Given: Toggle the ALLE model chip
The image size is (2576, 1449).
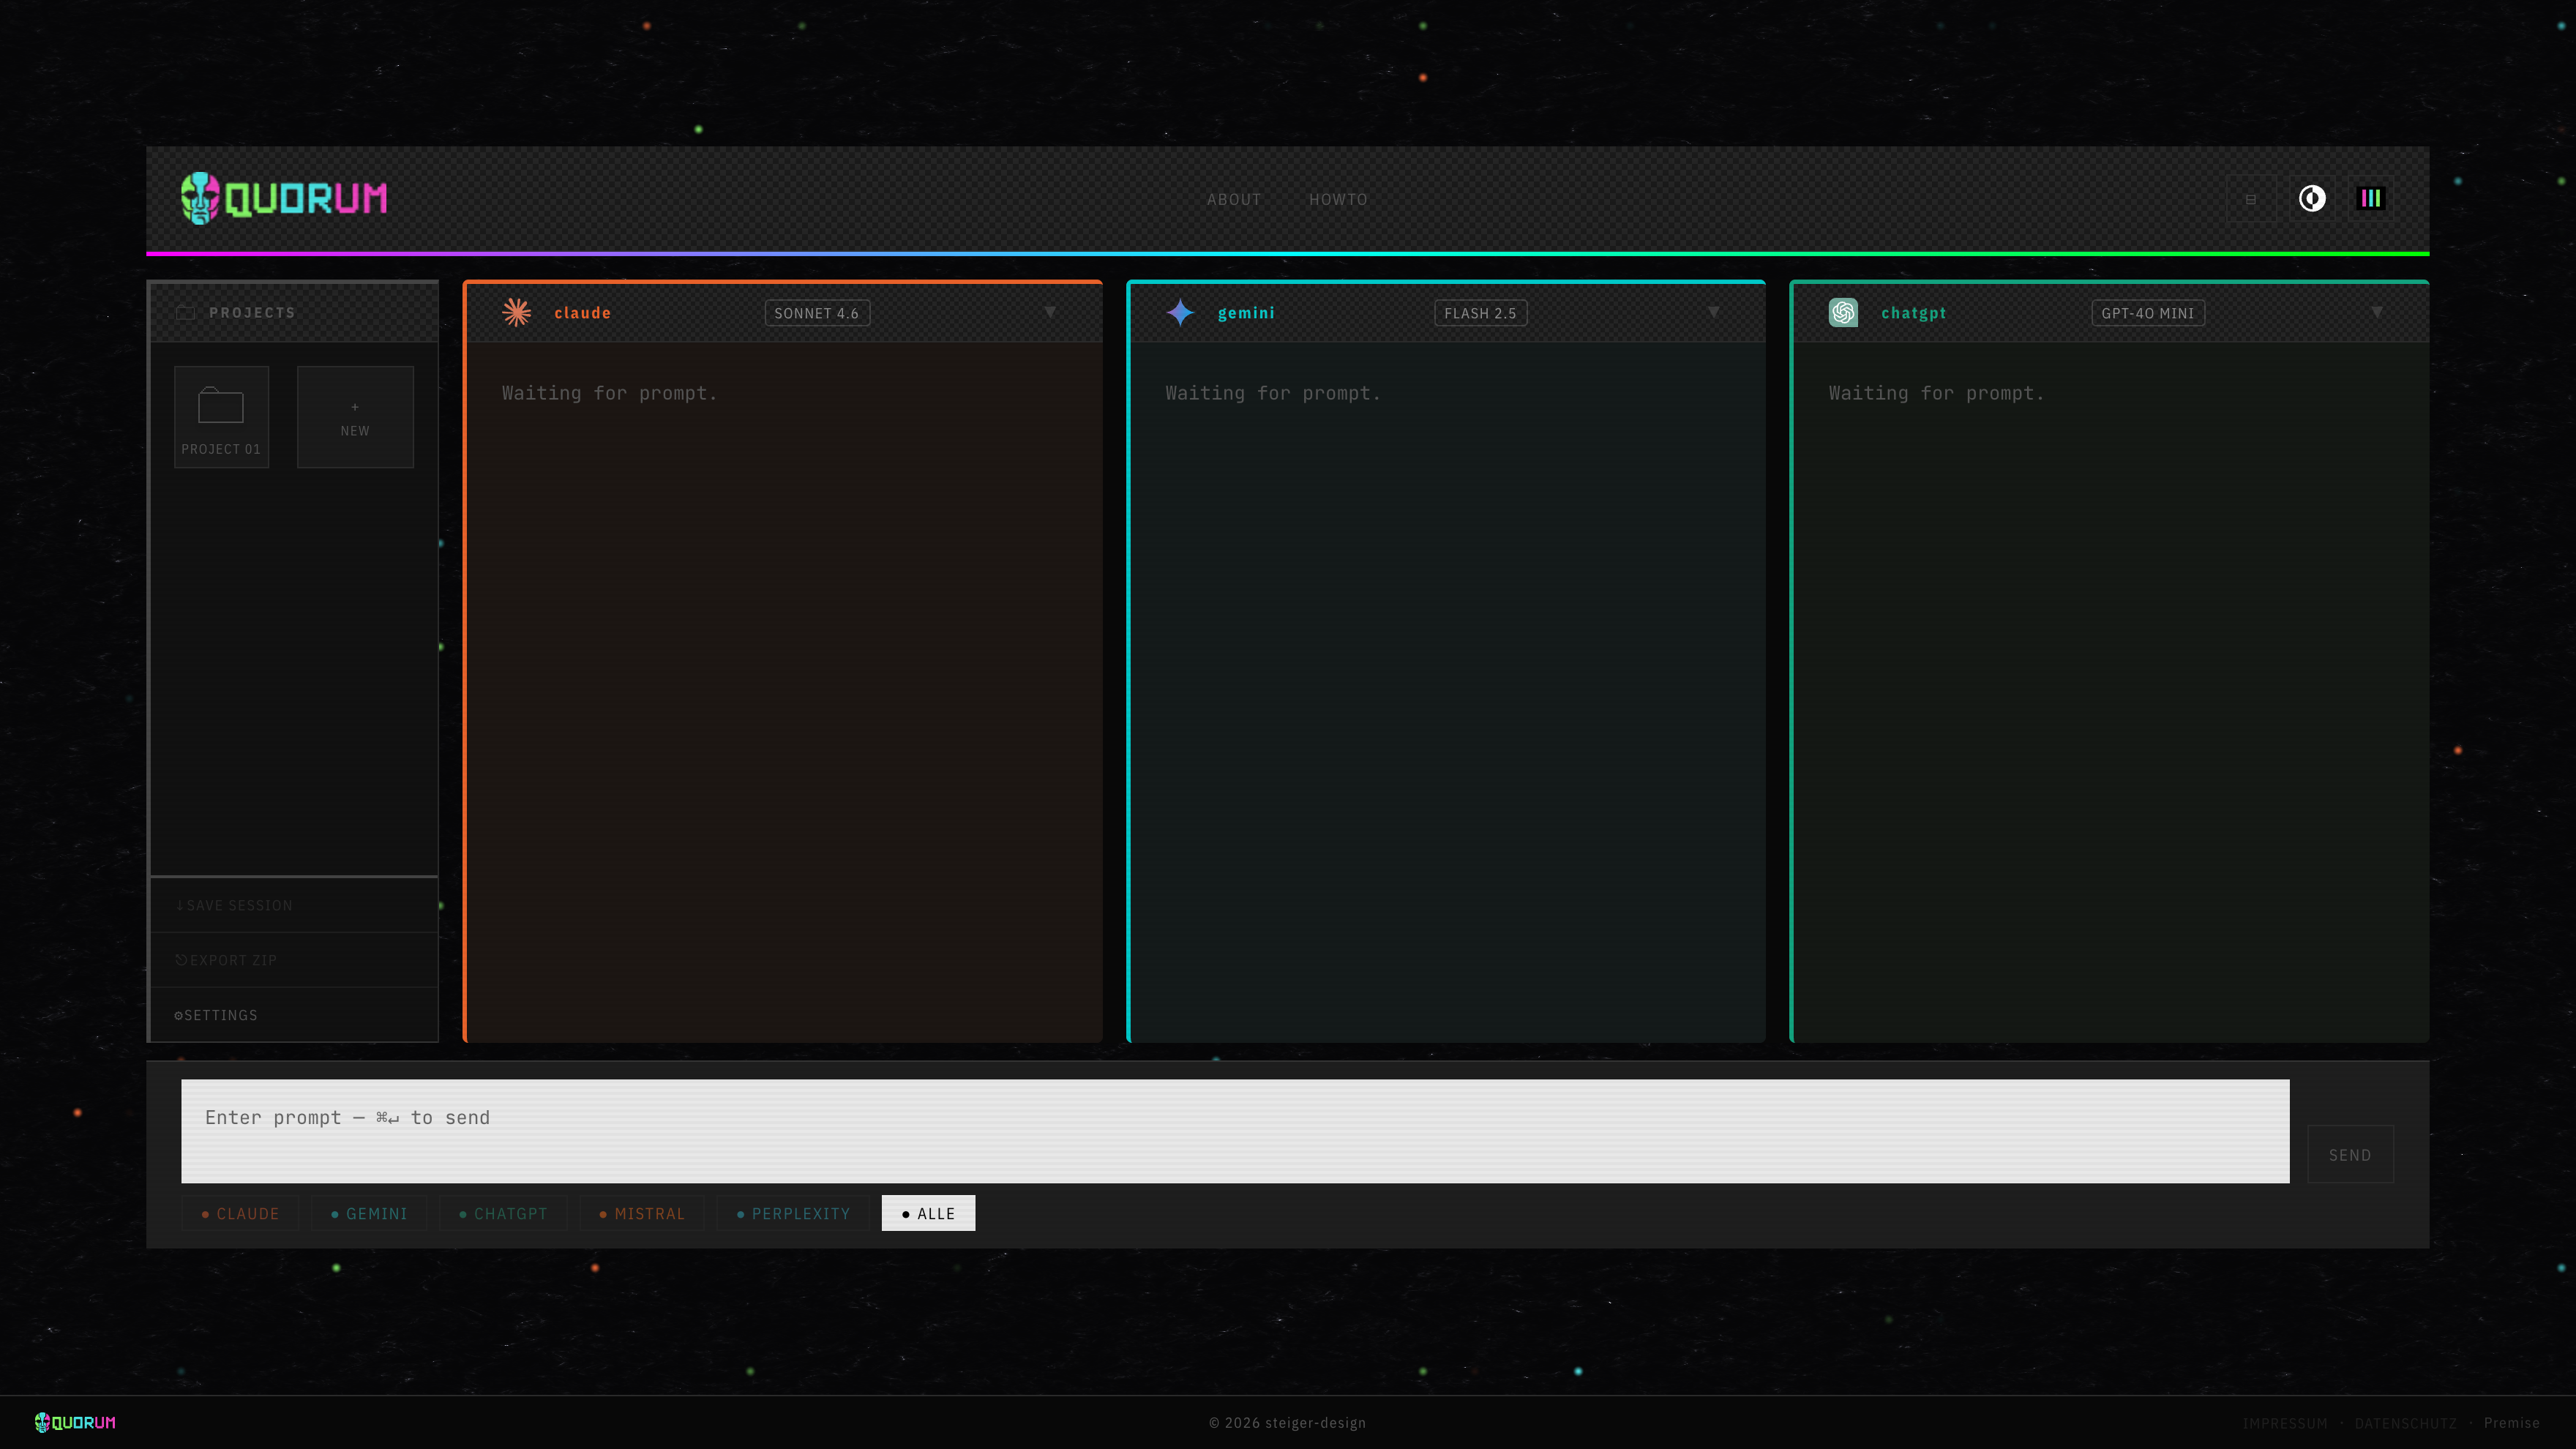Looking at the screenshot, I should (x=928, y=1213).
